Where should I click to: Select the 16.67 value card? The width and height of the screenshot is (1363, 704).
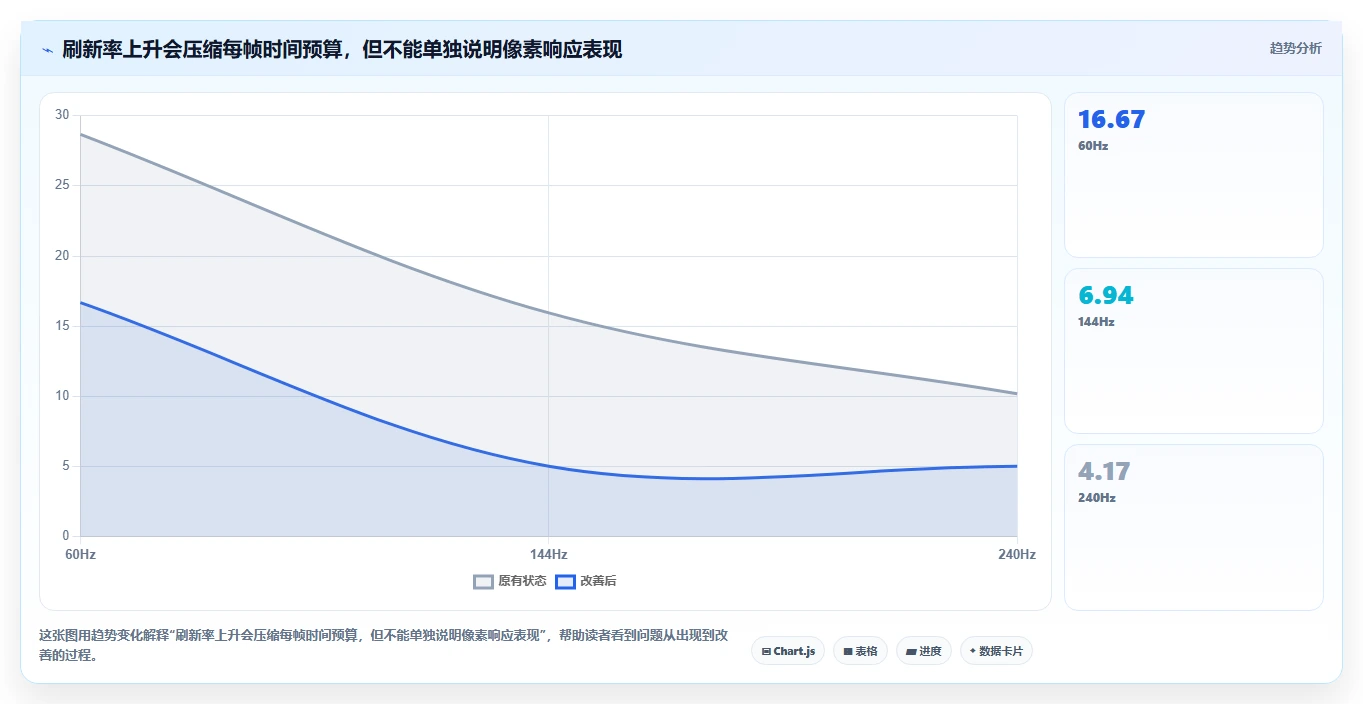click(x=1194, y=175)
